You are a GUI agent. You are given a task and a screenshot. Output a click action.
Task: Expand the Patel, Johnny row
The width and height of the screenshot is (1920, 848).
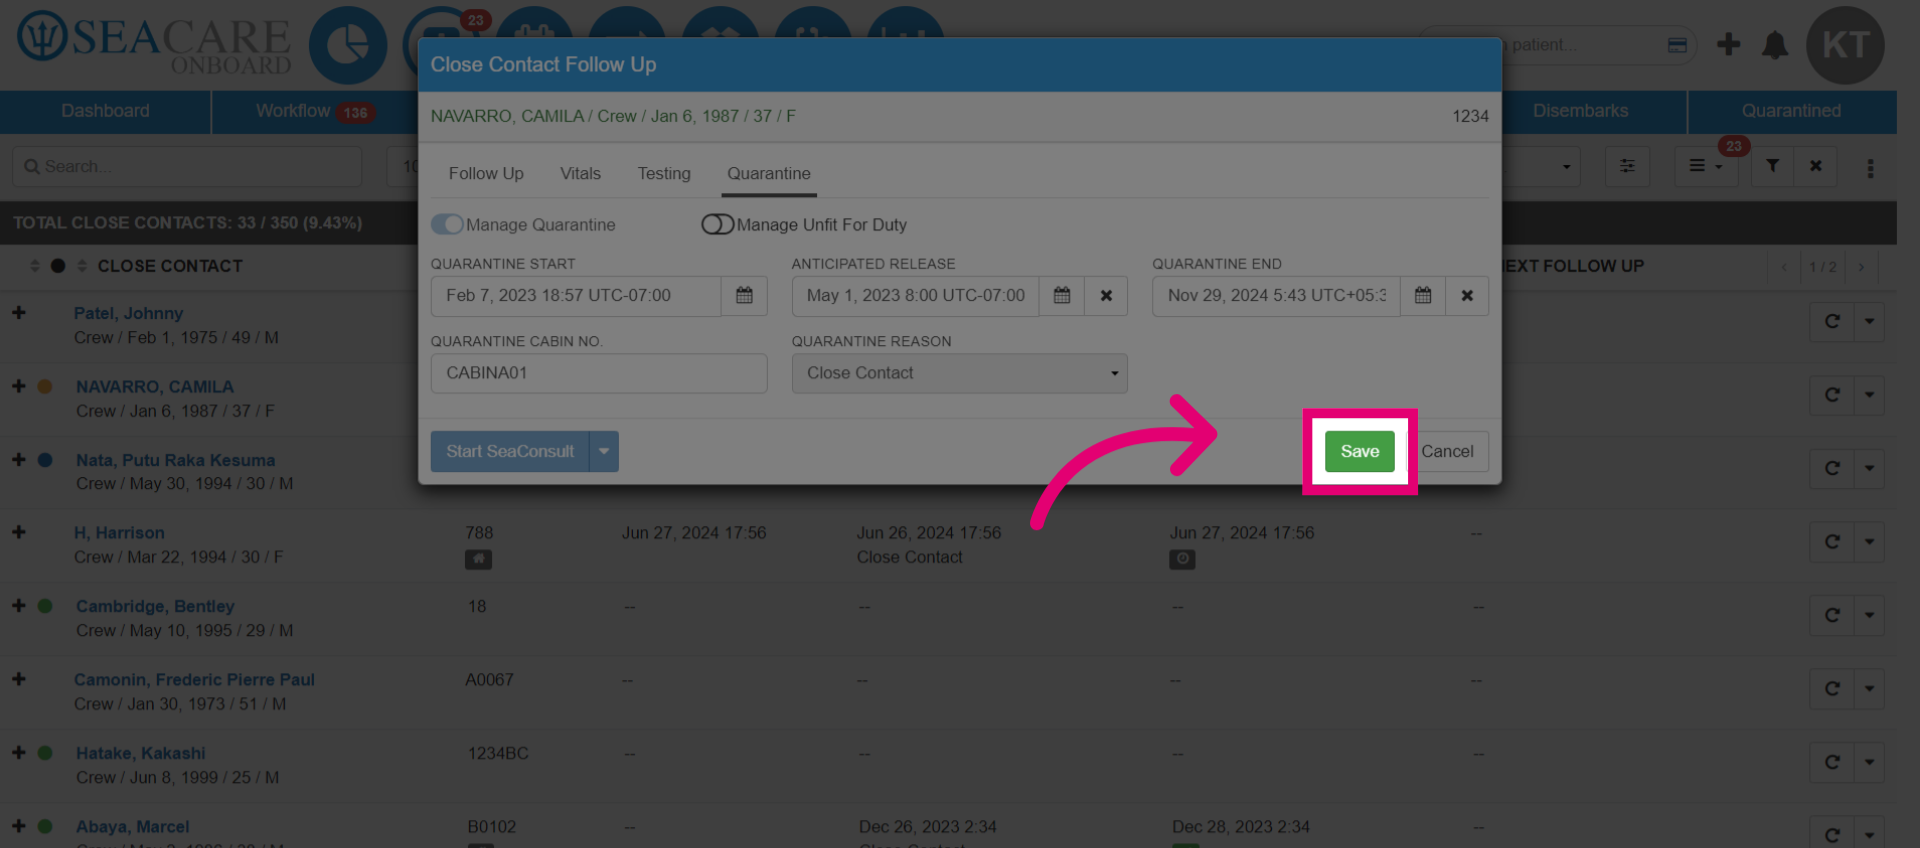[19, 313]
